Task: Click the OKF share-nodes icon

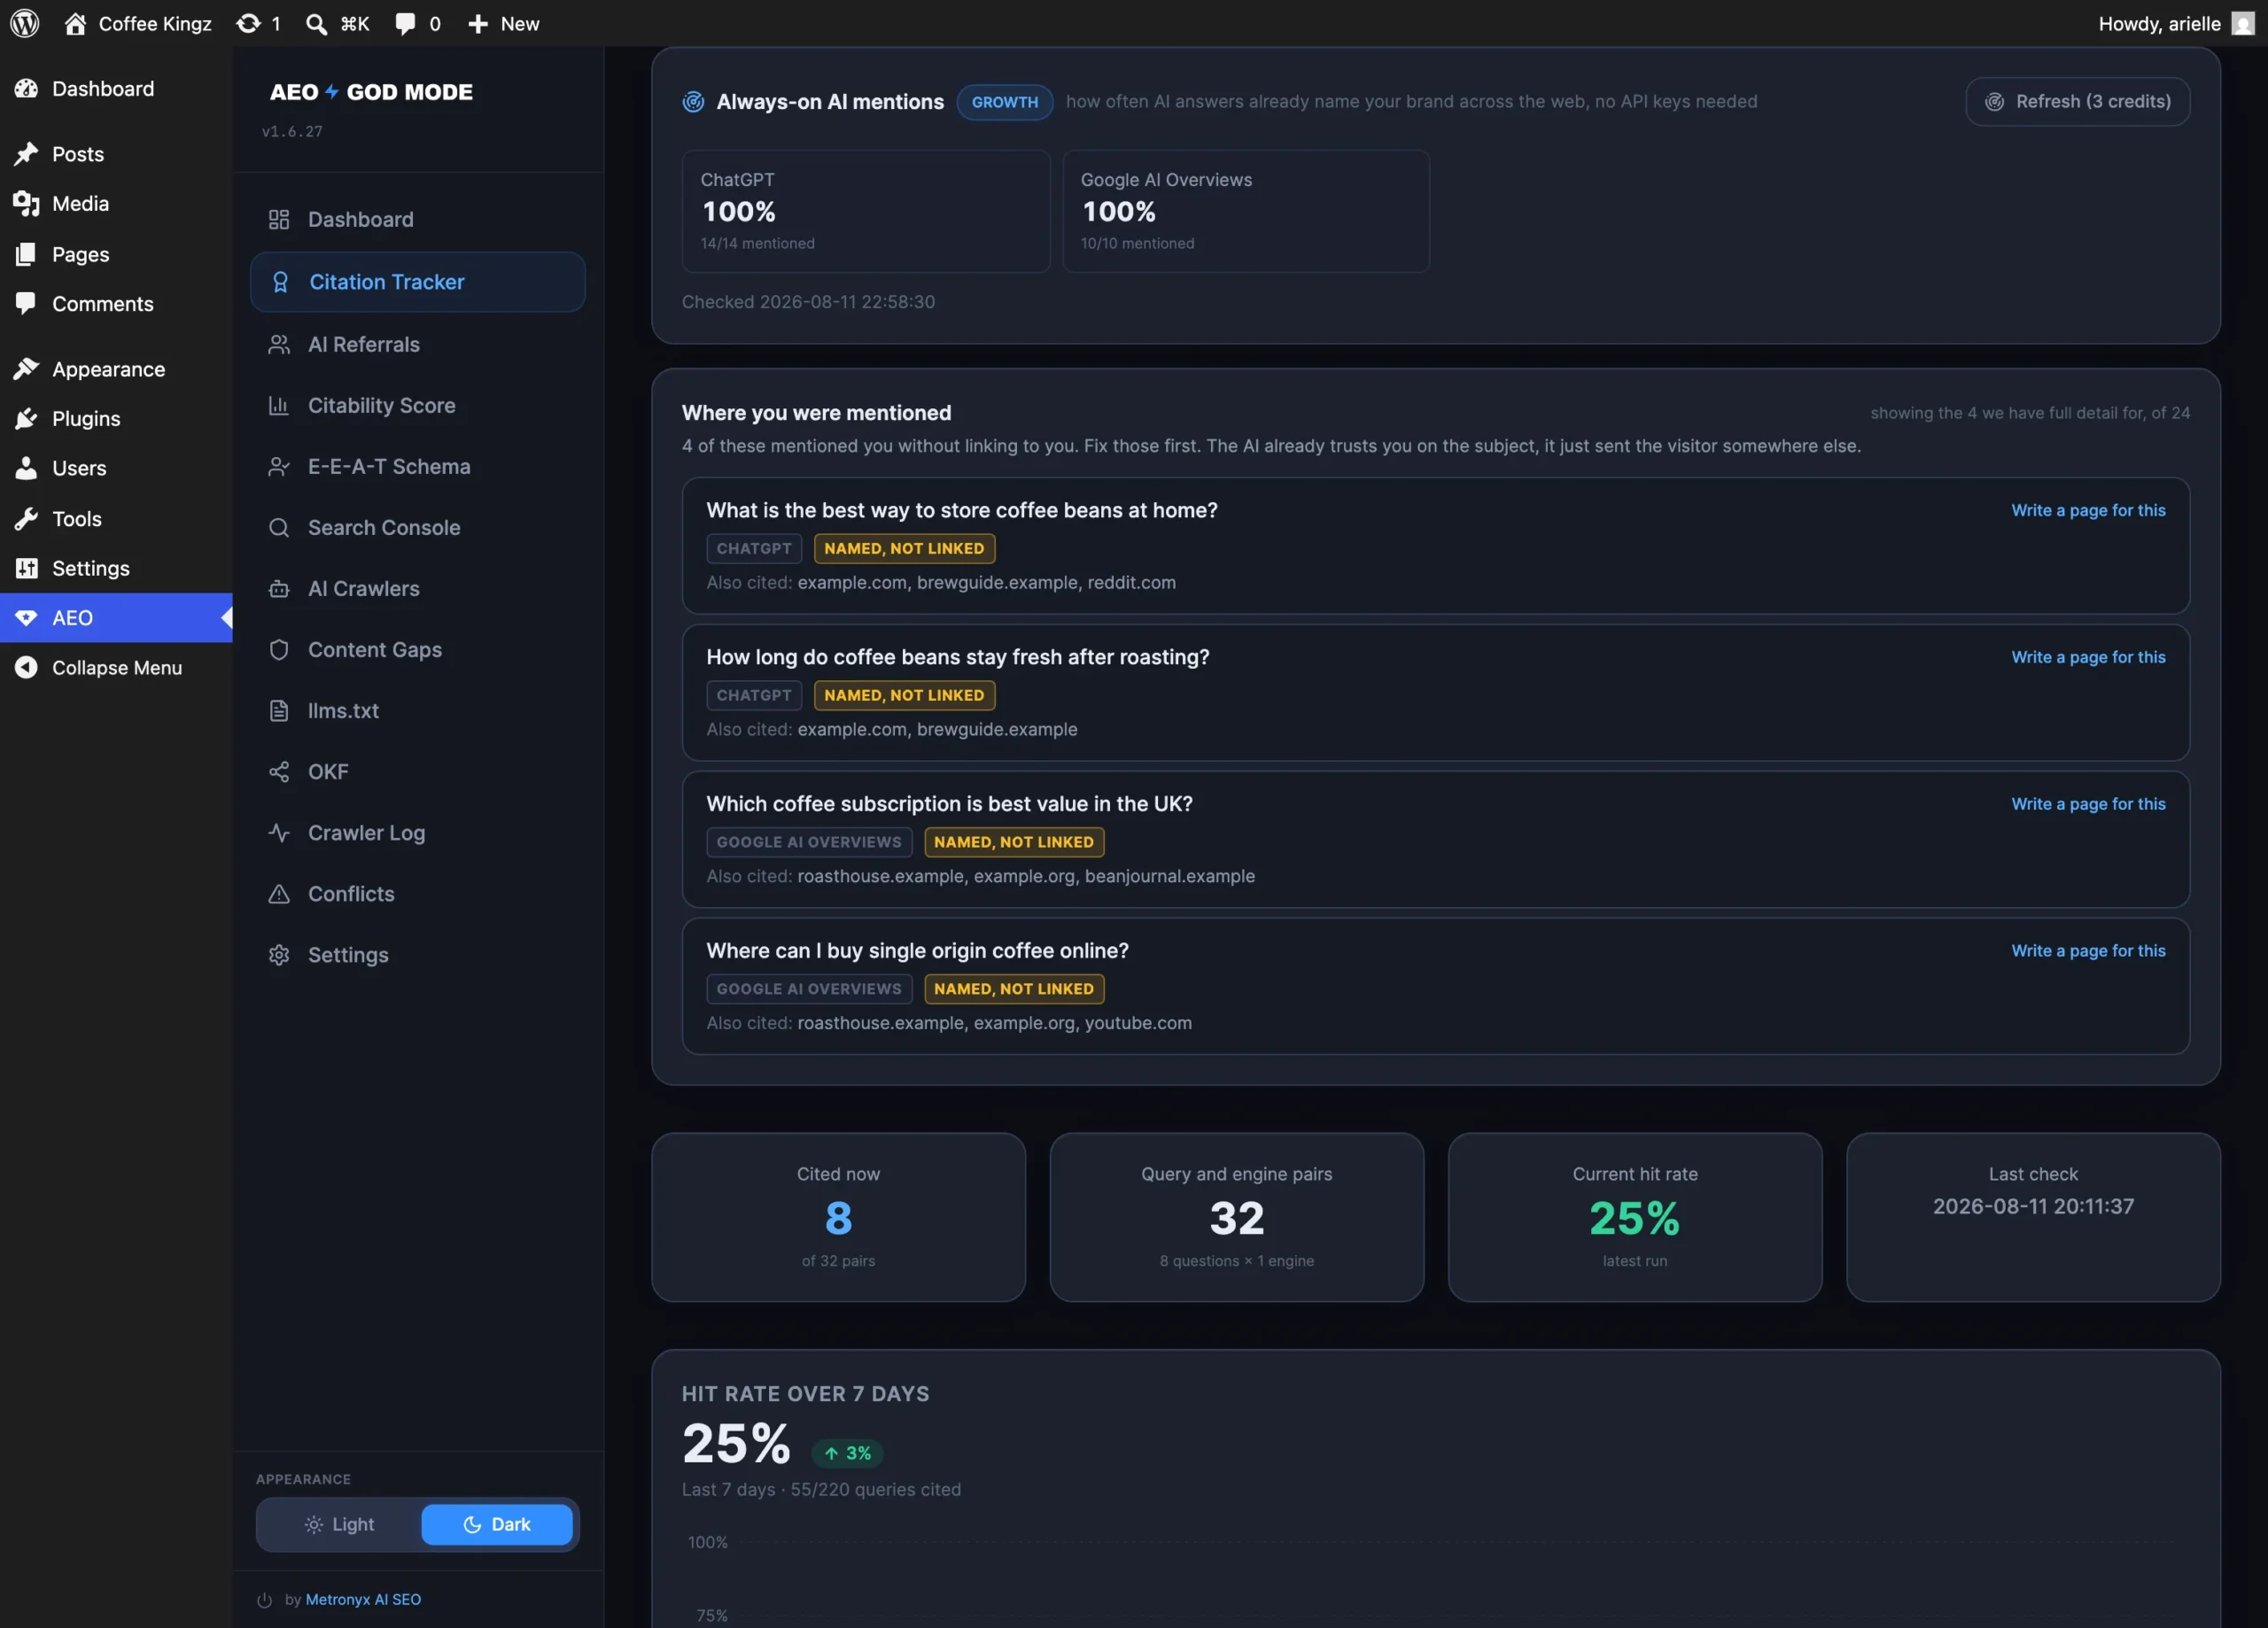Action: (x=279, y=771)
